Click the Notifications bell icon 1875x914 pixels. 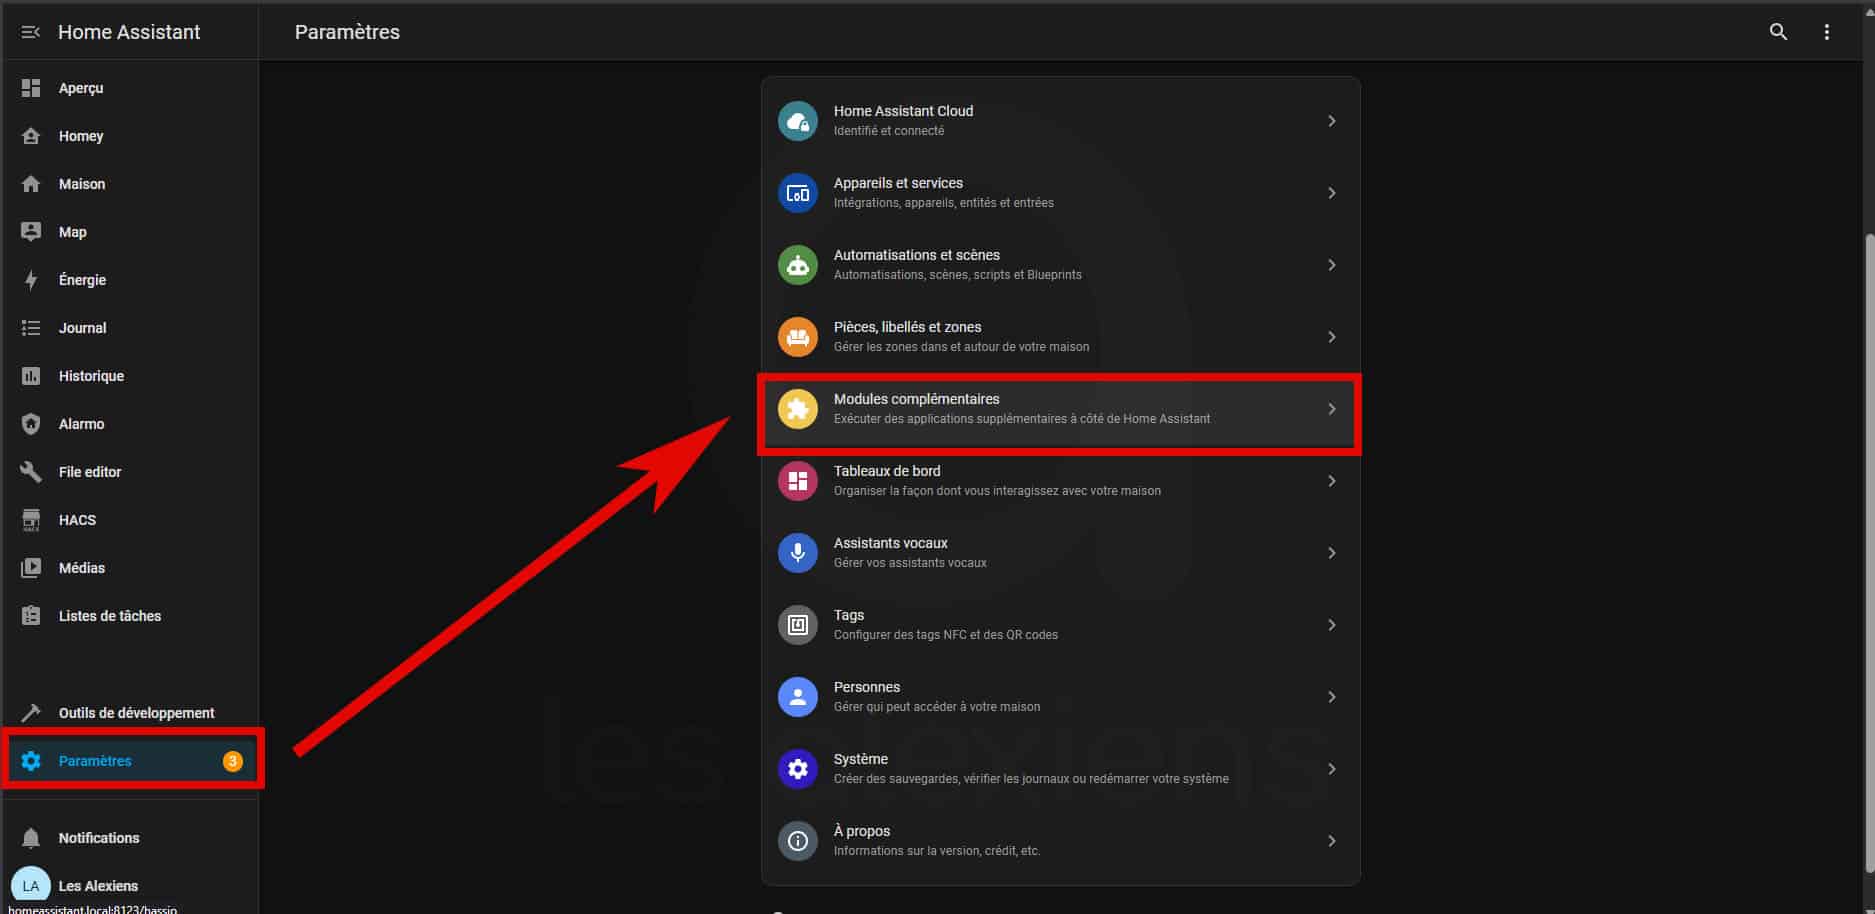(x=31, y=838)
